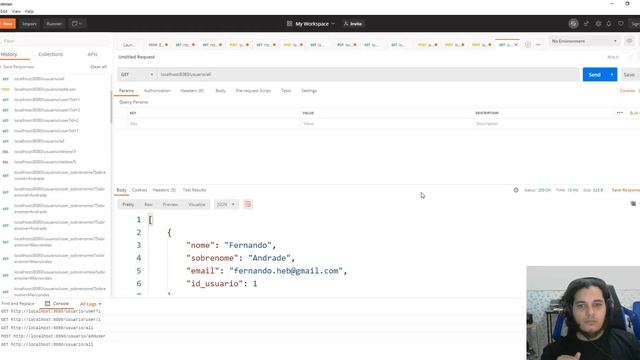Click the Cookies link near Send

click(x=627, y=91)
